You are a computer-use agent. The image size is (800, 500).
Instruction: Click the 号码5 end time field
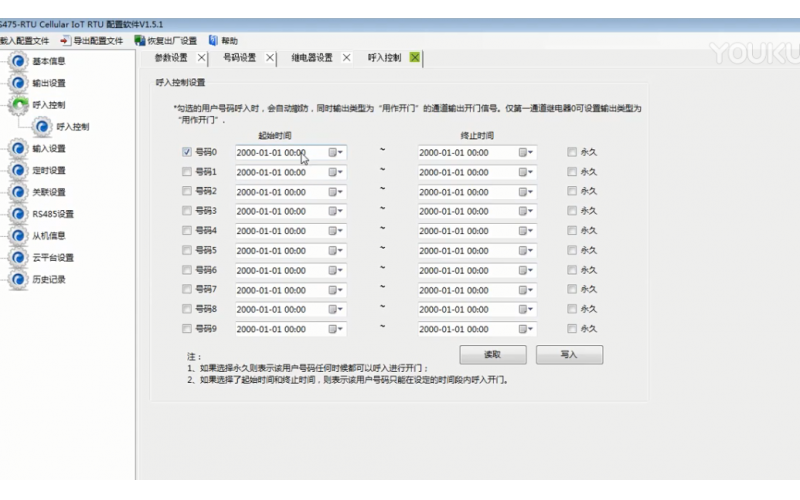477,251
